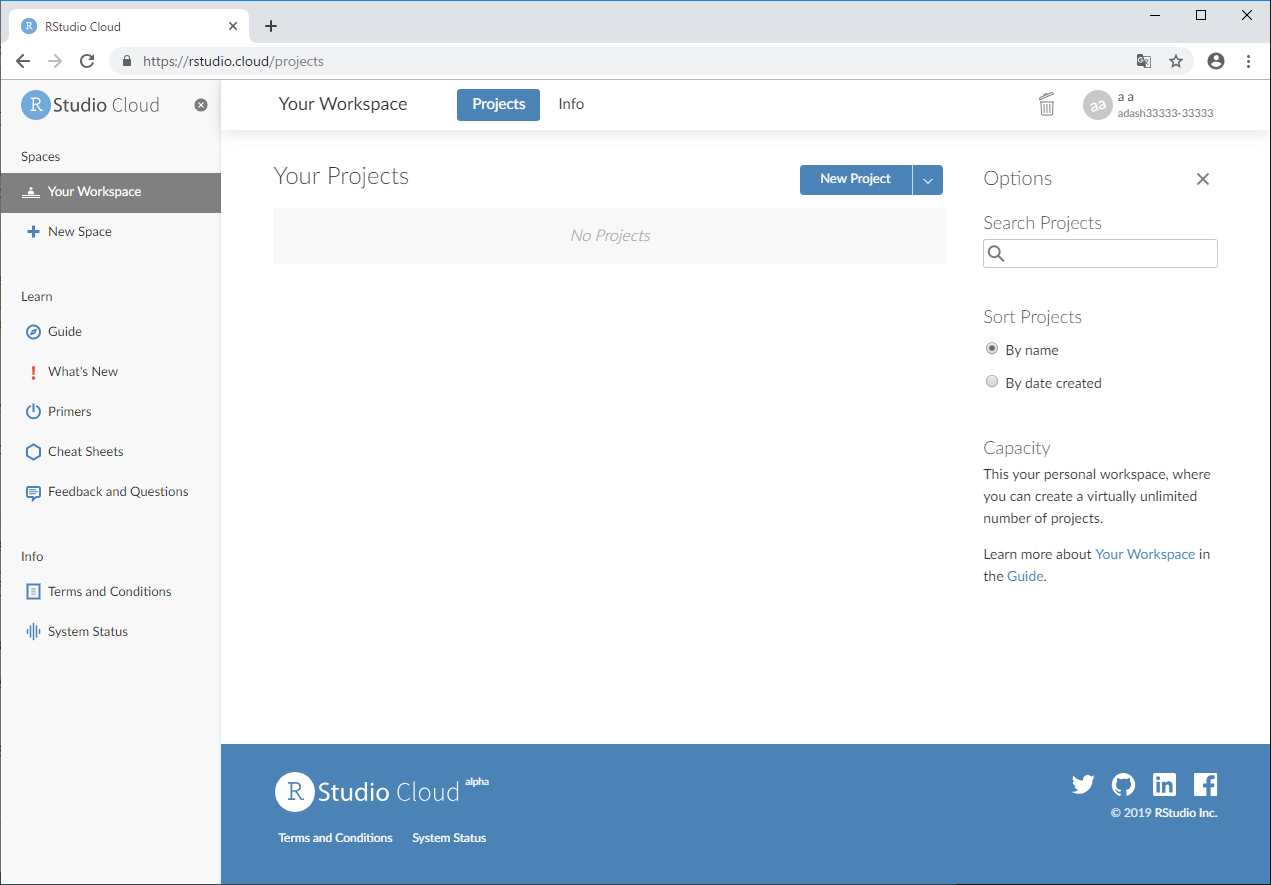1271x885 pixels.
Task: Click the trash can icon in header
Action: 1046,104
